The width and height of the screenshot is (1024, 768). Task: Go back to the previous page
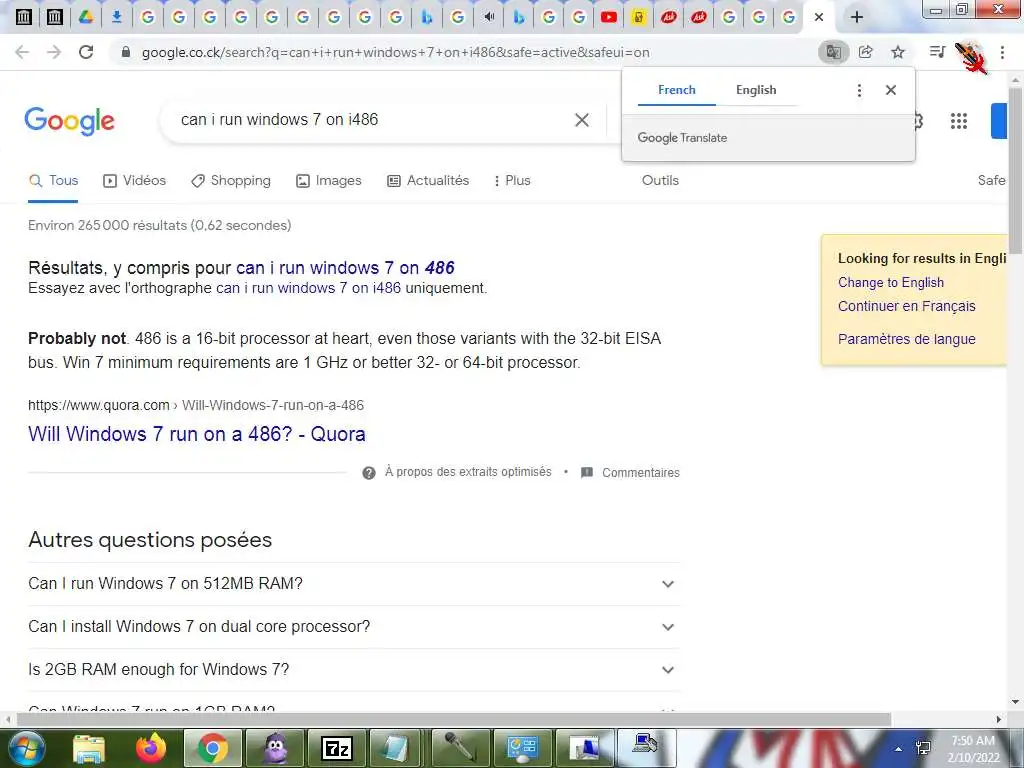pyautogui.click(x=22, y=52)
